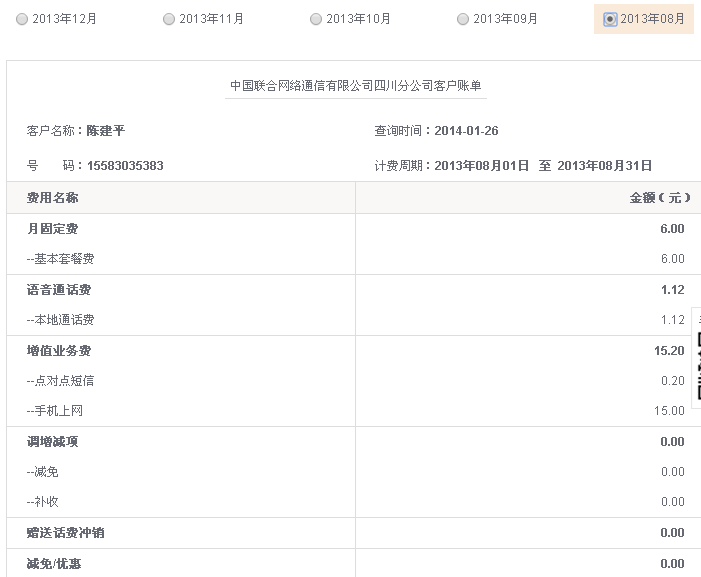Select the 2013年11月 billing month

coord(169,19)
